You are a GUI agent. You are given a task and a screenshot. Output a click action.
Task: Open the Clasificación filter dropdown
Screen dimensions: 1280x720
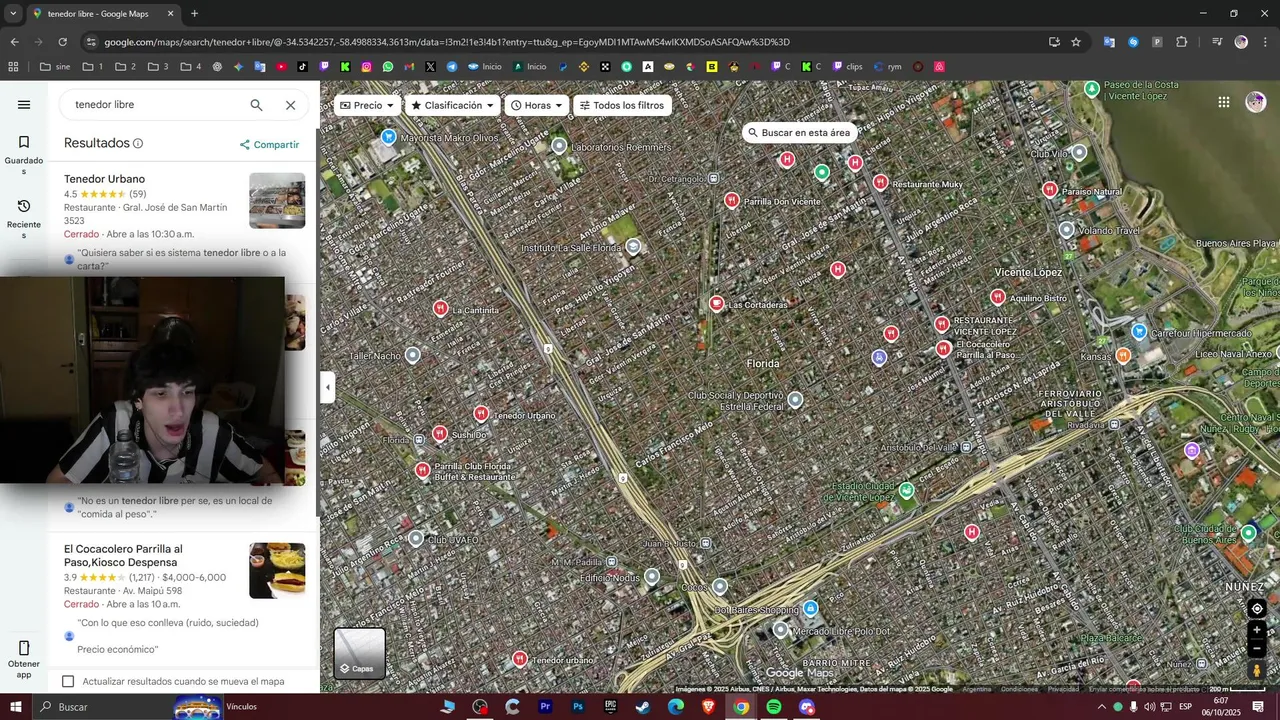(x=453, y=105)
